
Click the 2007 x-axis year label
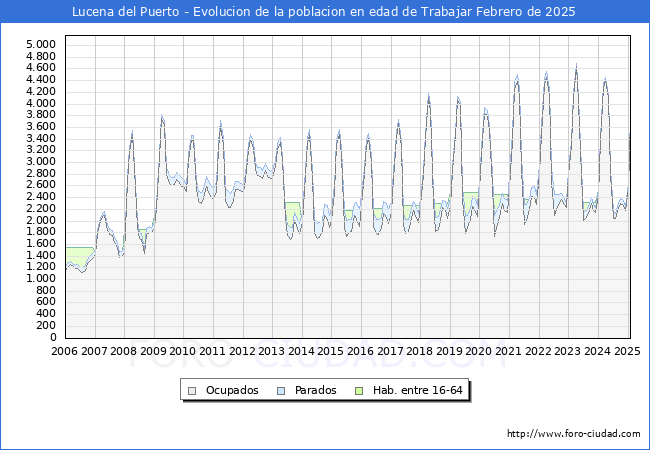(x=94, y=351)
